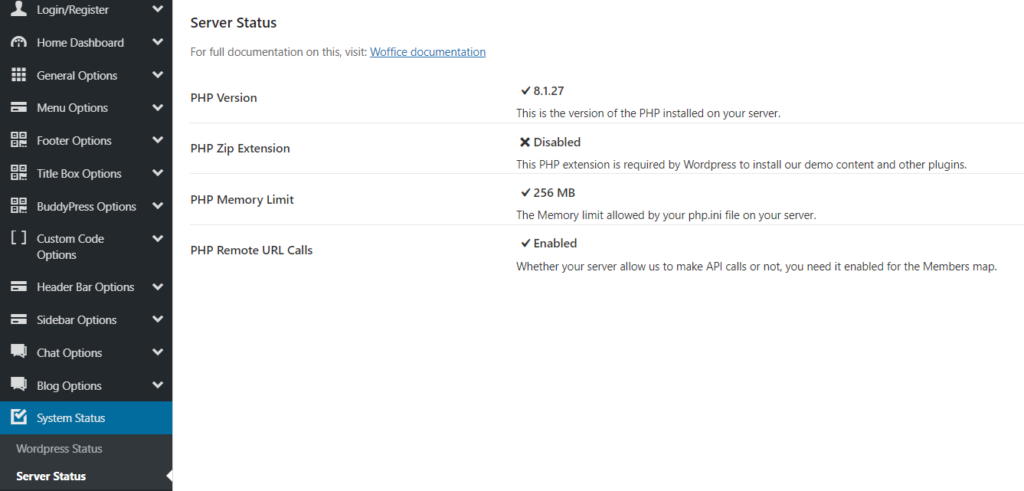Expand the Sidebar Options chevron

click(x=157, y=320)
